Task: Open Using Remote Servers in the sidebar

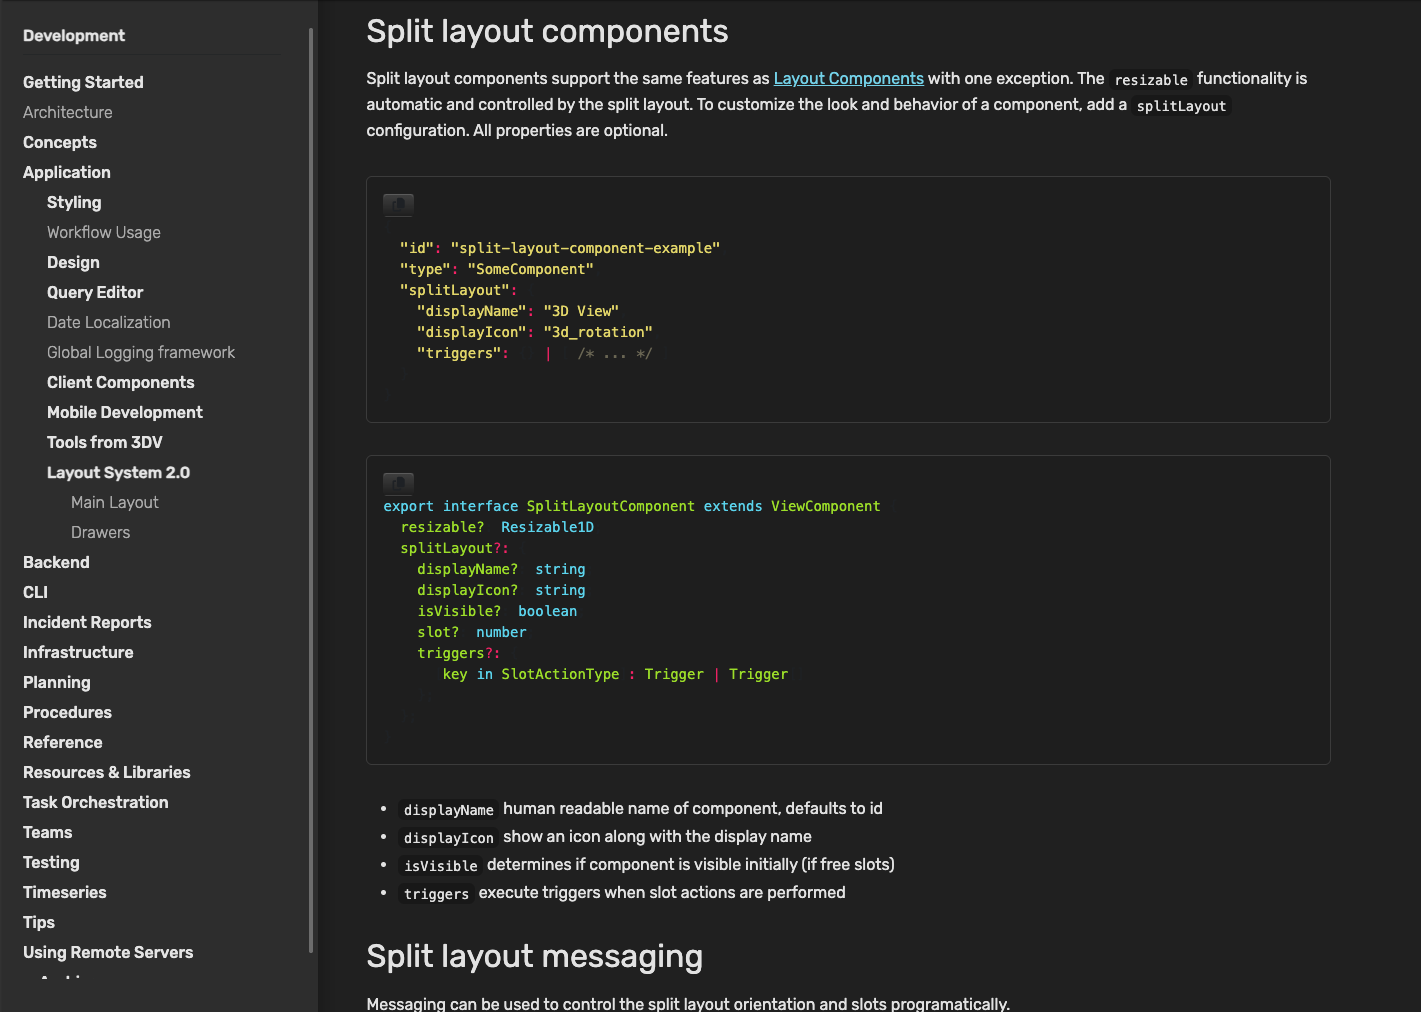Action: tap(108, 952)
